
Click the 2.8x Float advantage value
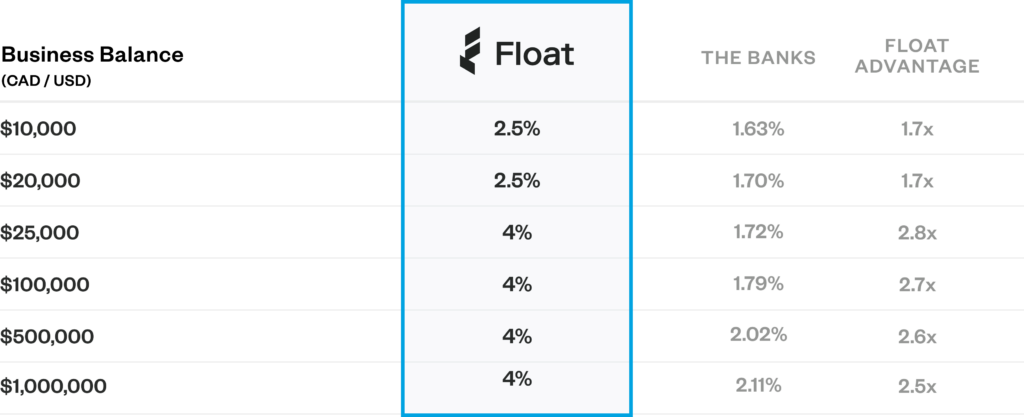pos(917,233)
